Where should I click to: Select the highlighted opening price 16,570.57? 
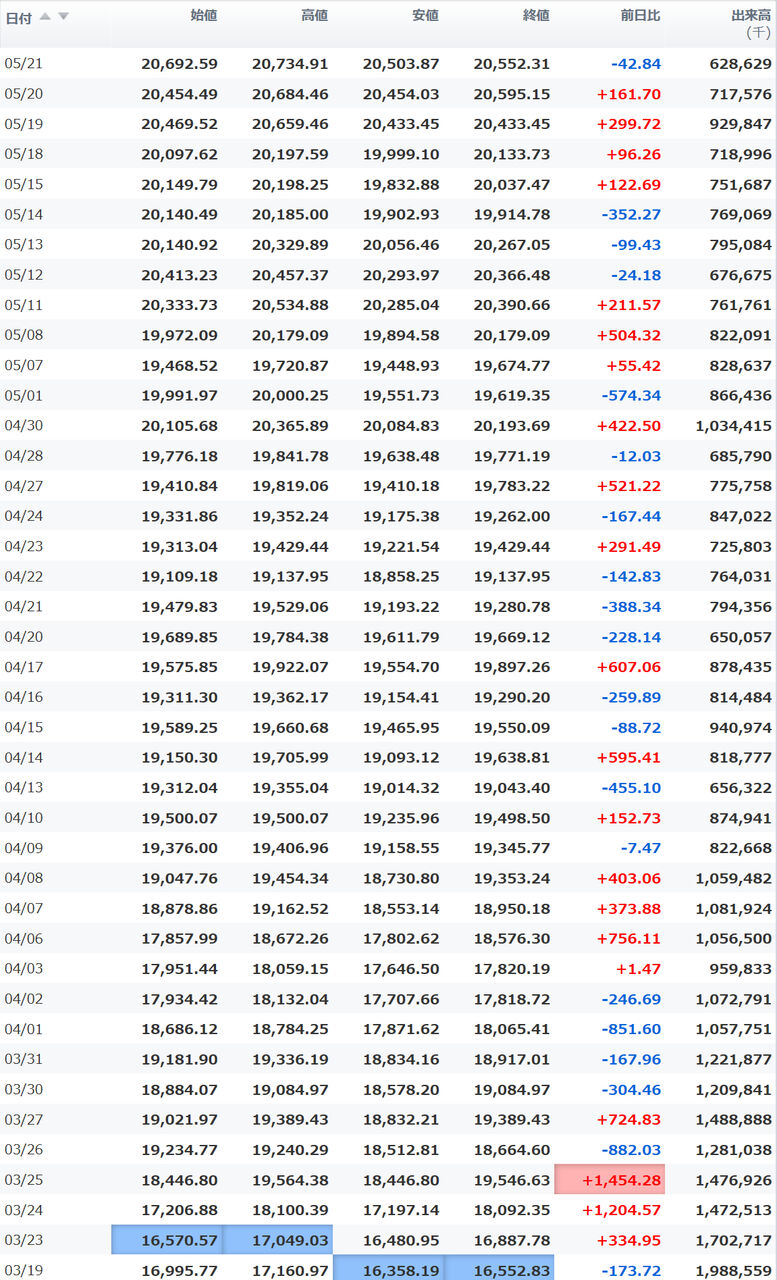[x=166, y=1240]
